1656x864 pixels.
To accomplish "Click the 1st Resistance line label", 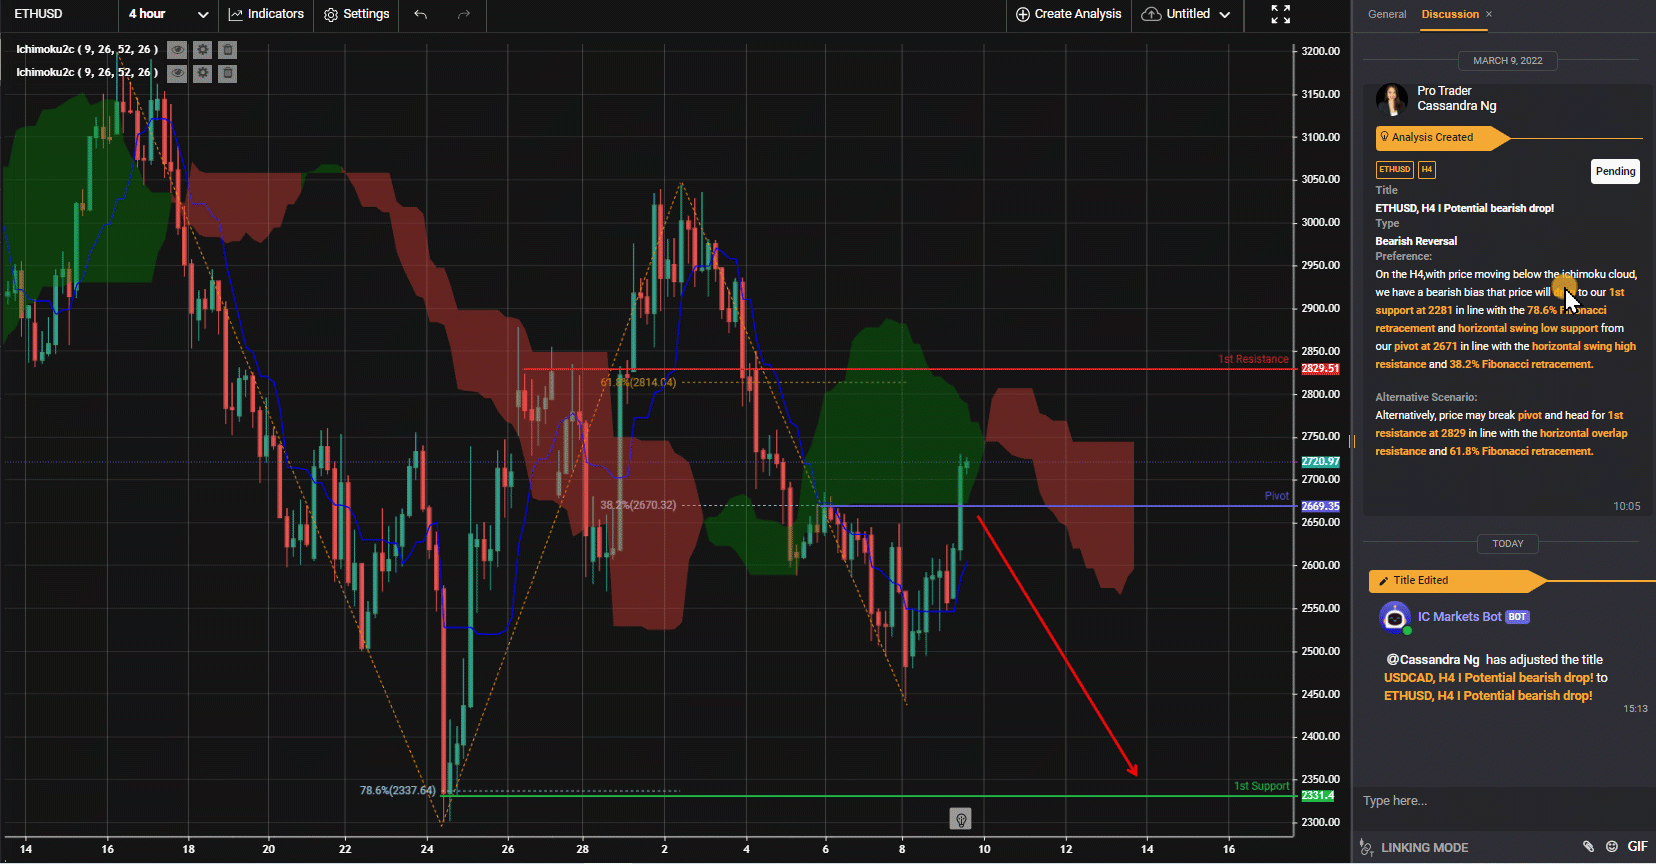I will tap(1253, 359).
